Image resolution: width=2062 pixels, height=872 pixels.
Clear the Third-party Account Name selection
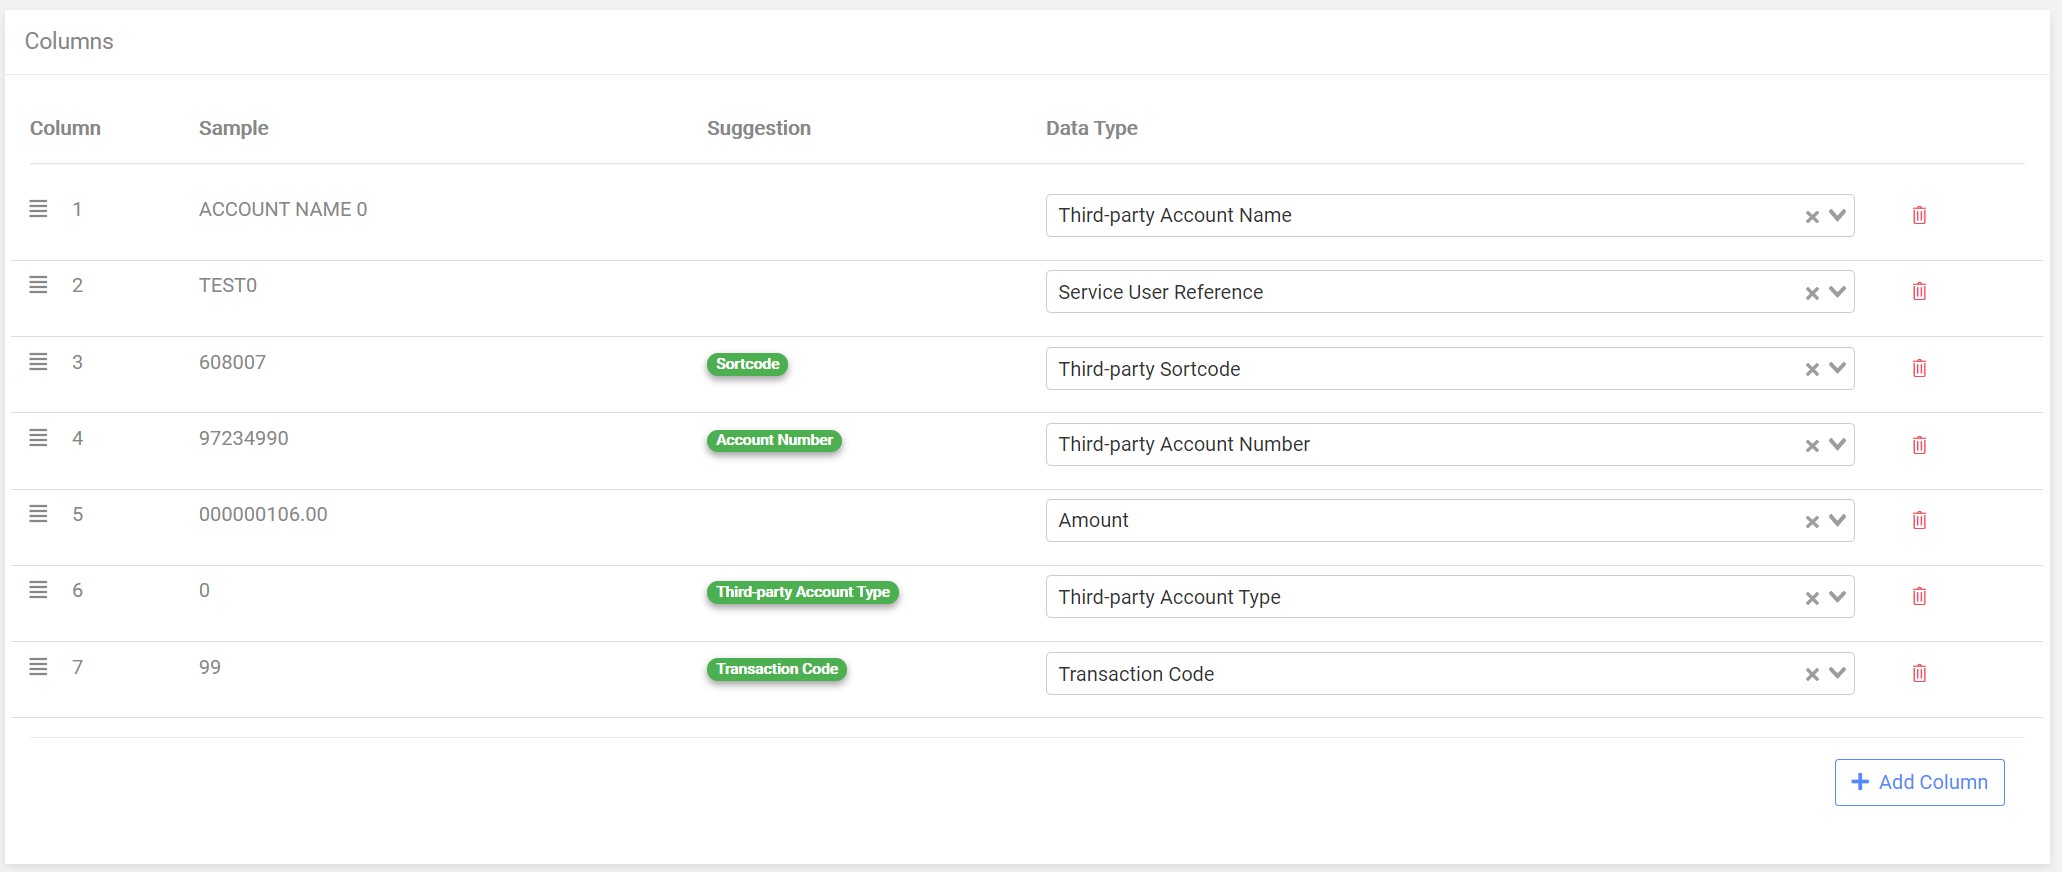1811,217
